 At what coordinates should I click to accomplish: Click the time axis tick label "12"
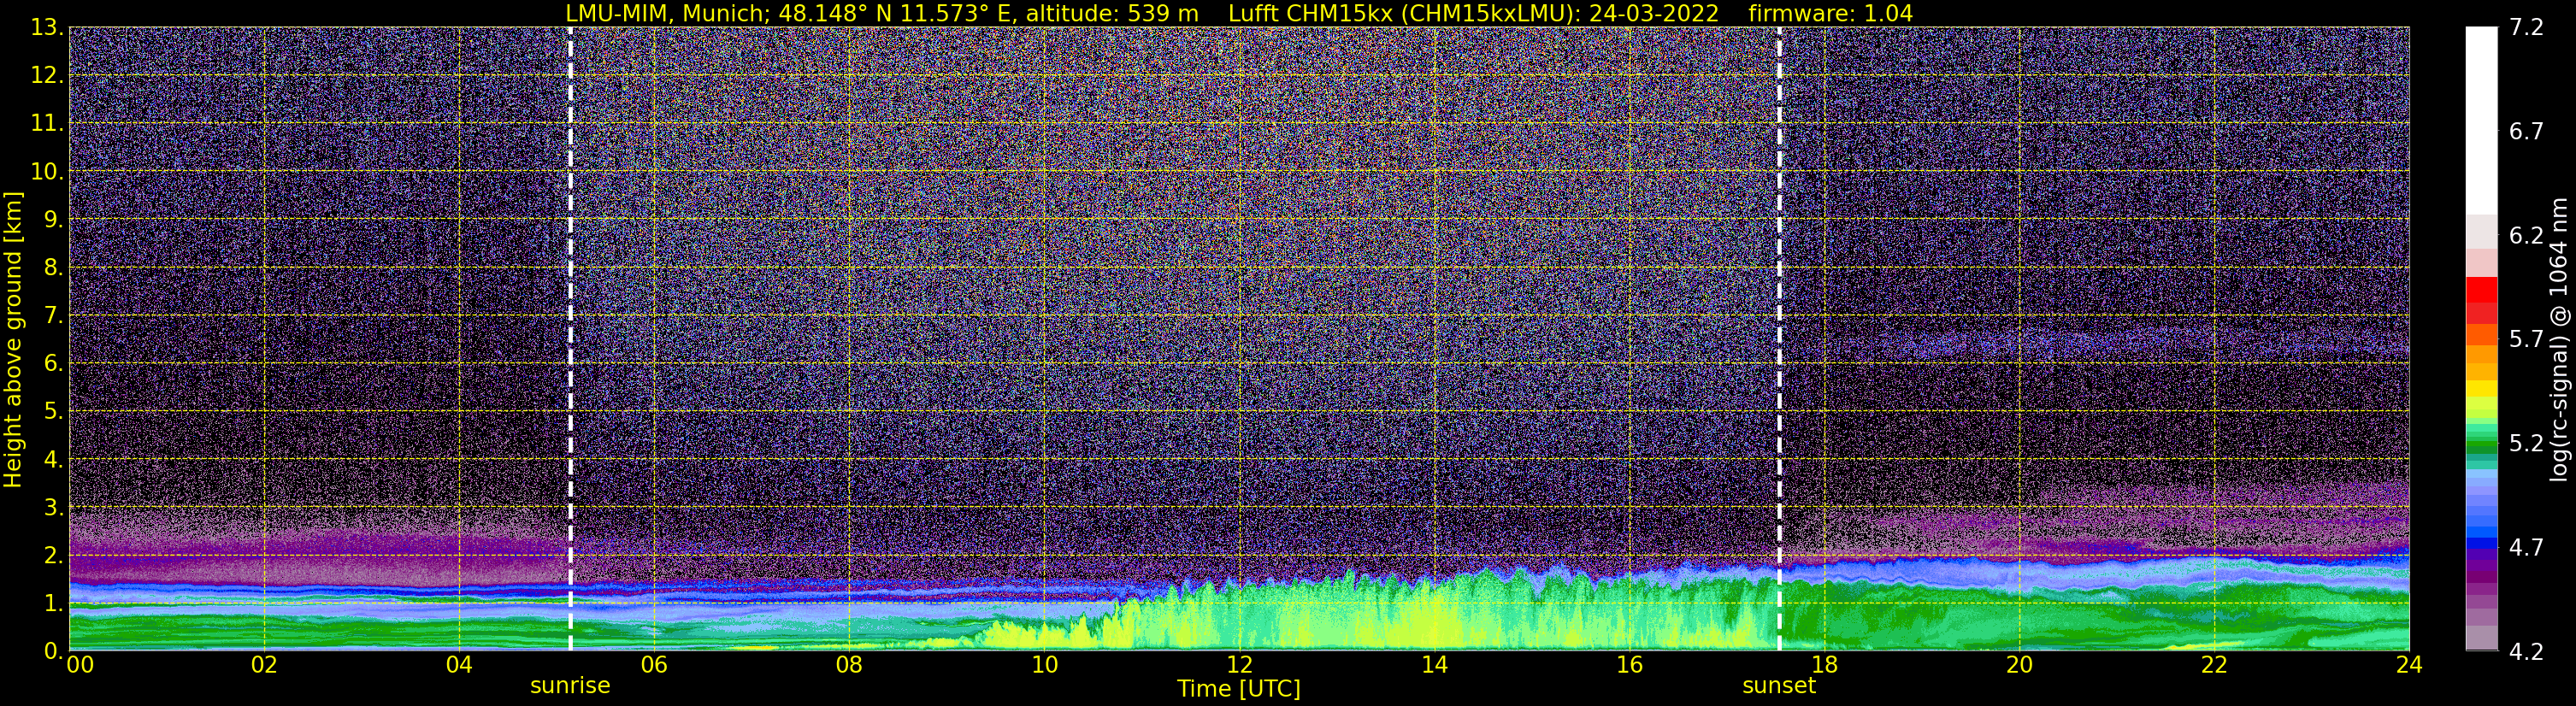pyautogui.click(x=1239, y=666)
